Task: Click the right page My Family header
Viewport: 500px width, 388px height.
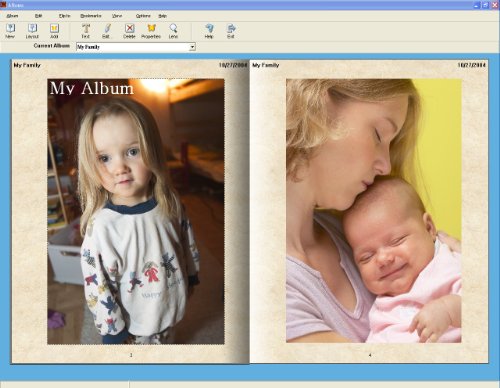Action: point(266,65)
